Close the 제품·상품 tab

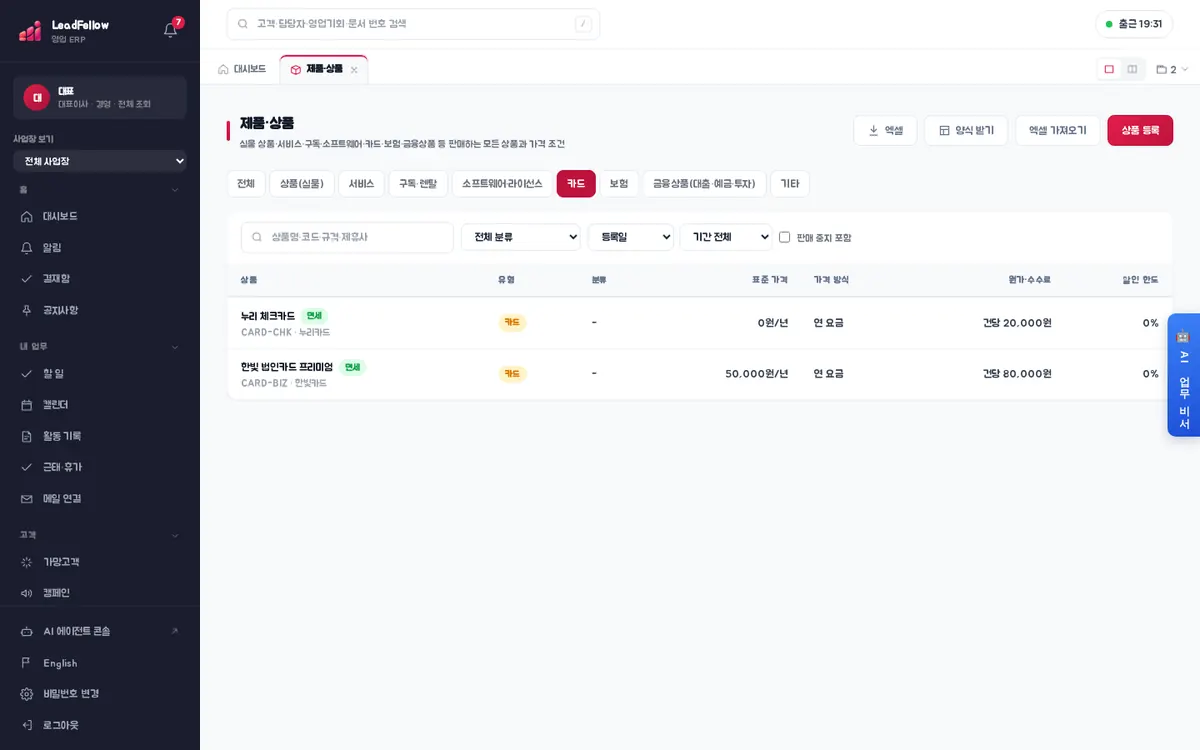pyautogui.click(x=354, y=70)
